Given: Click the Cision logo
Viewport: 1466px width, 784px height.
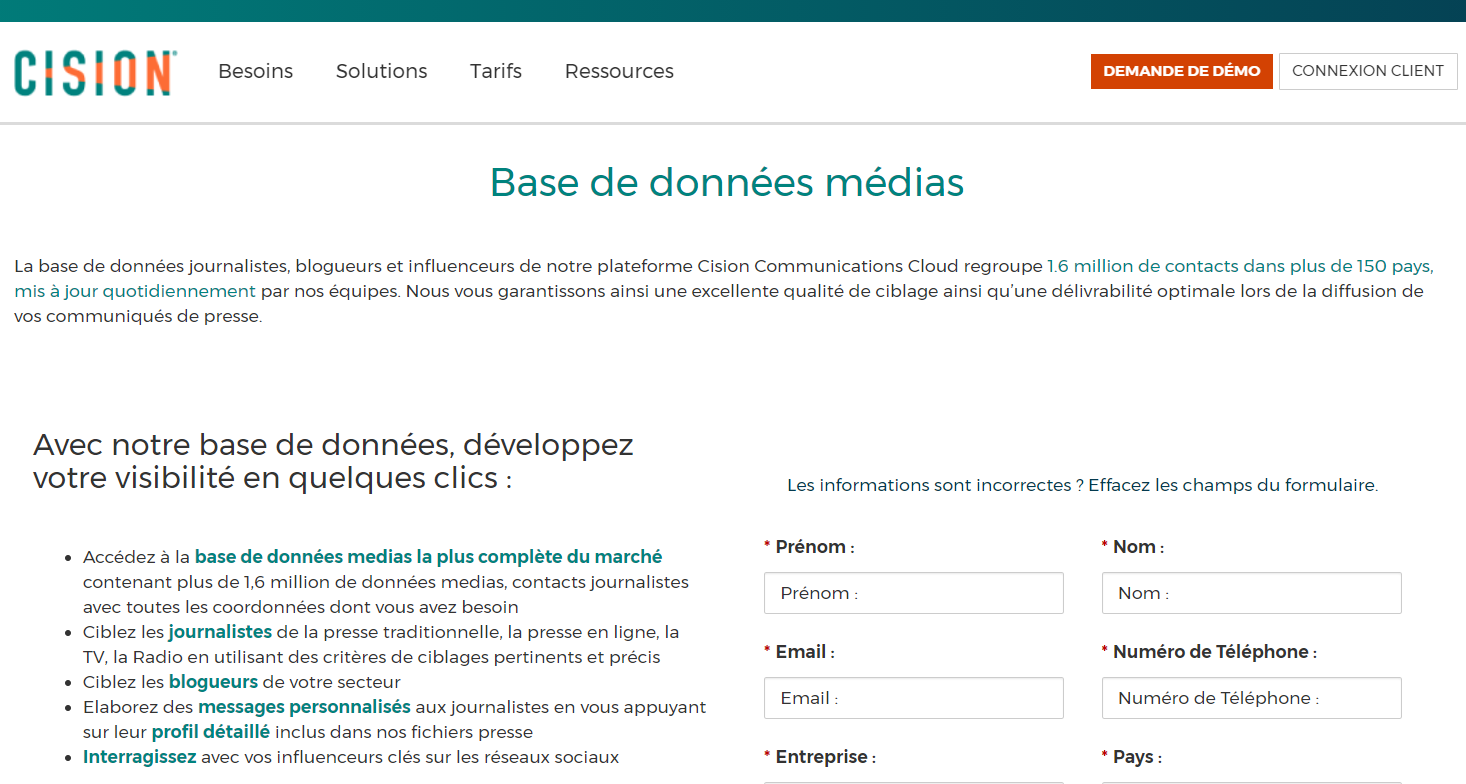Looking at the screenshot, I should 96,72.
